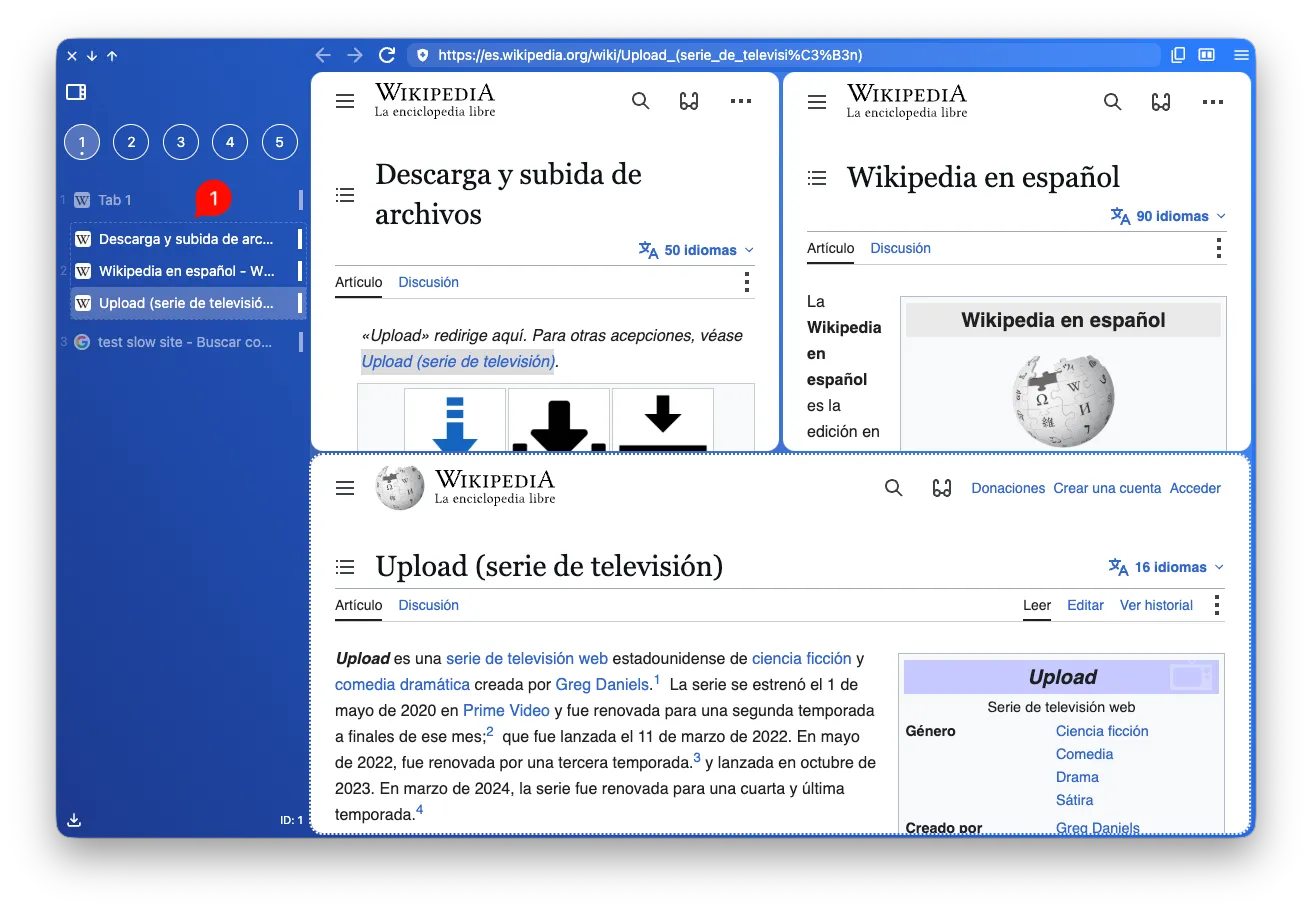Image resolution: width=1312 pixels, height=912 pixels.
Task: Click the shield icon in the address bar
Action: [422, 55]
